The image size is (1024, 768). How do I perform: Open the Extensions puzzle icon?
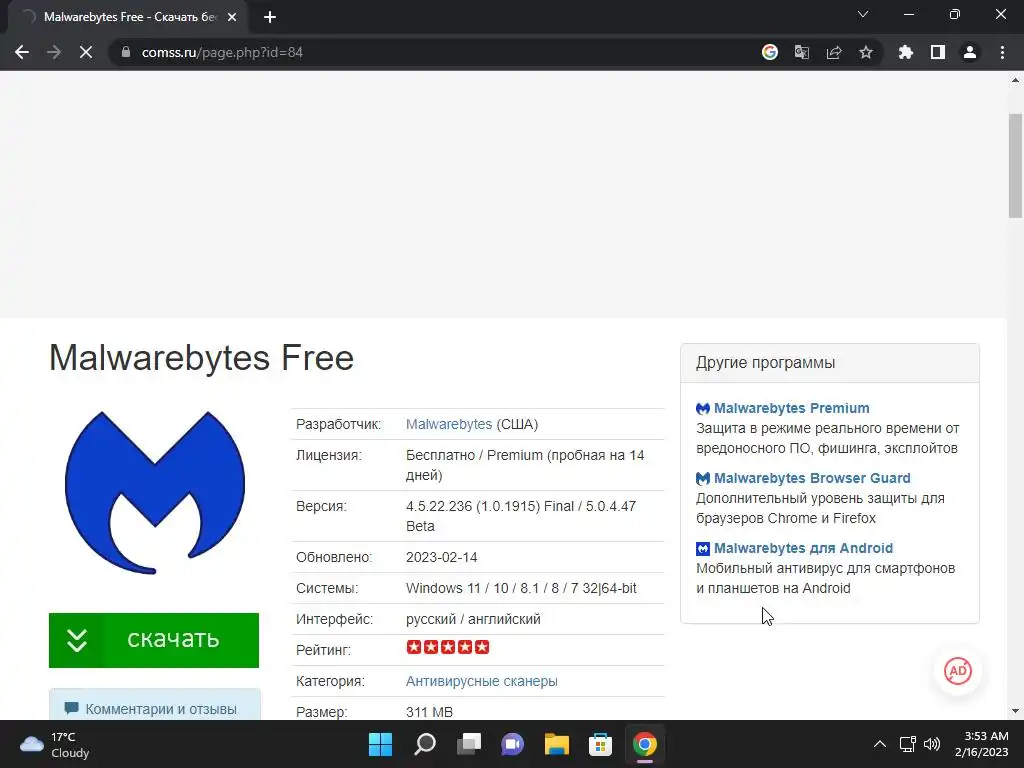pyautogui.click(x=906, y=52)
